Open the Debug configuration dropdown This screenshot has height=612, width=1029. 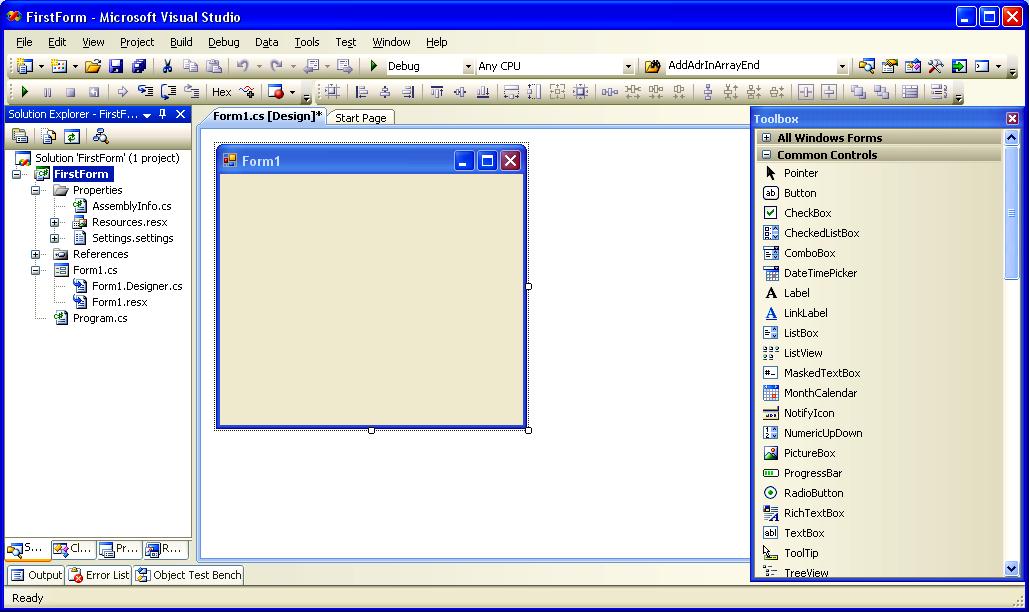[x=468, y=66]
